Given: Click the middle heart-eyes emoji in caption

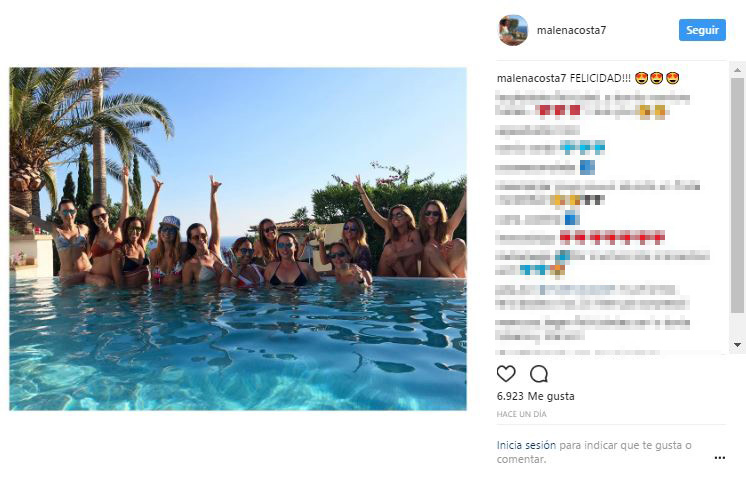Looking at the screenshot, I should 657,78.
